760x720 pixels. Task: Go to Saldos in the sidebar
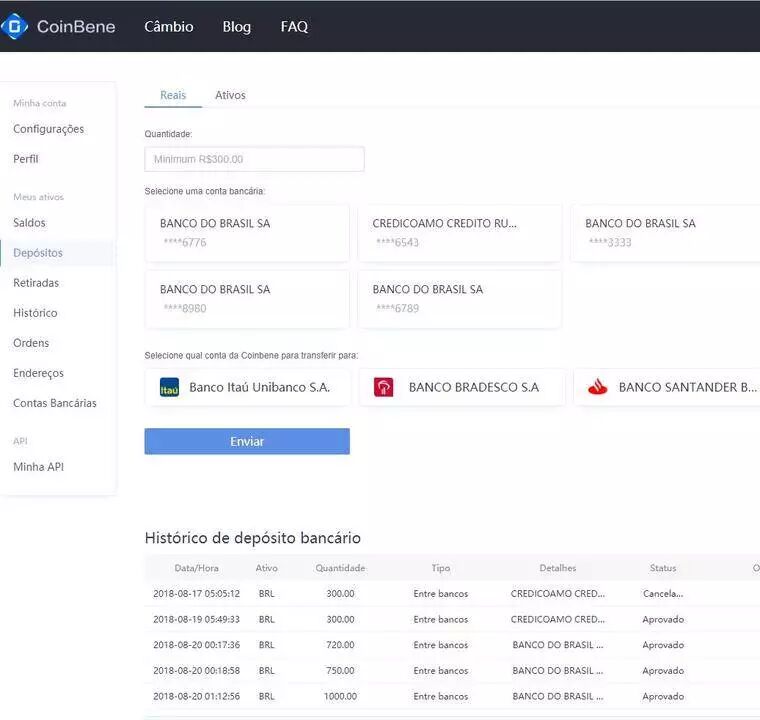point(30,223)
